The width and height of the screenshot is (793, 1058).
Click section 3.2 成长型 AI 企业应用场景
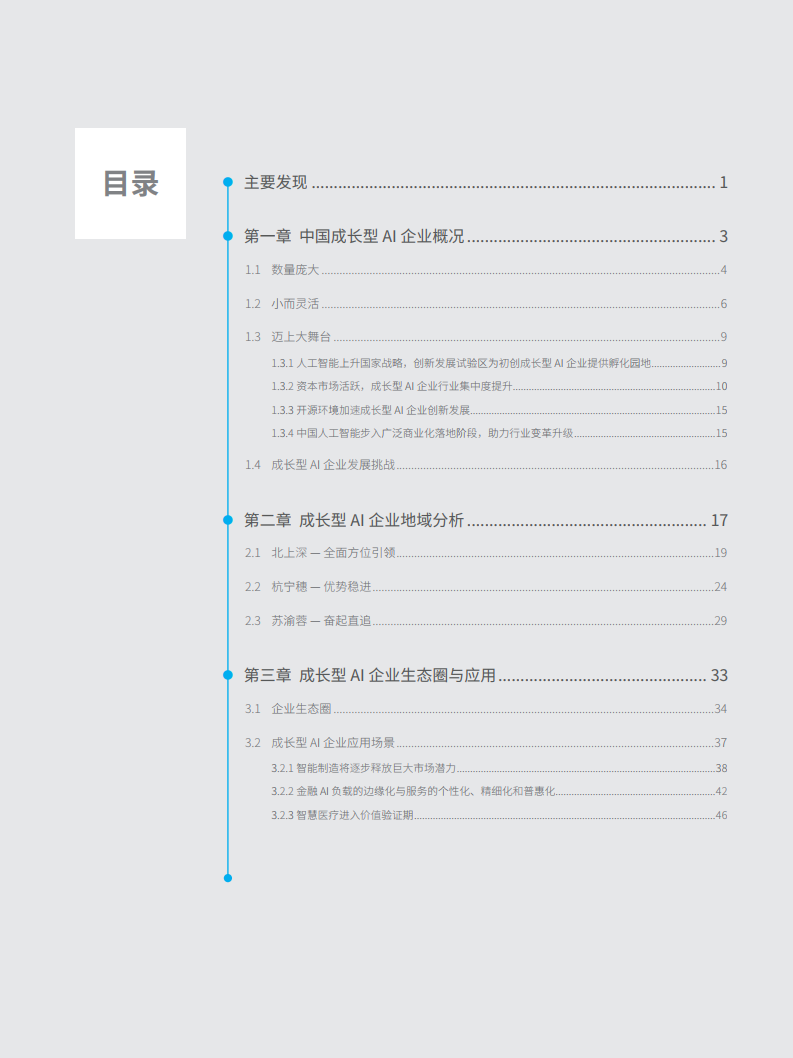(x=333, y=743)
